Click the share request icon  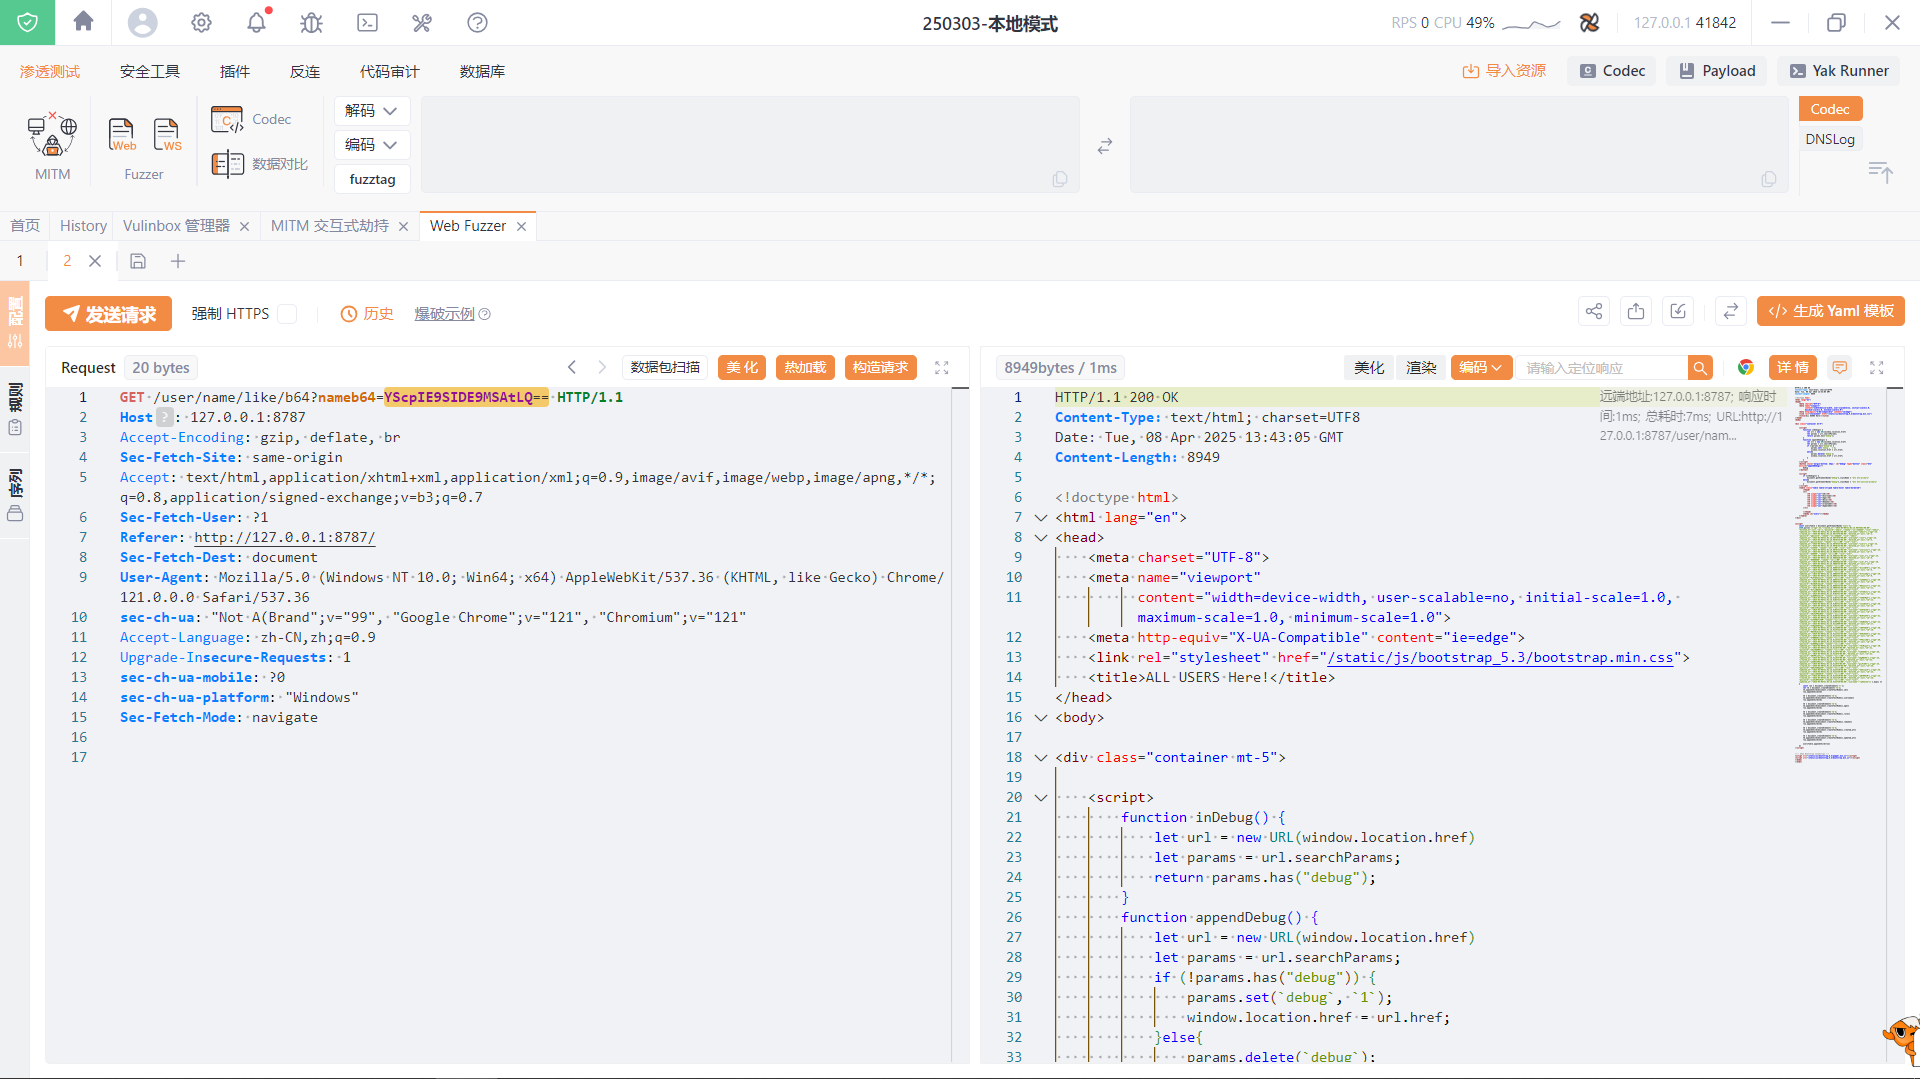click(1594, 311)
